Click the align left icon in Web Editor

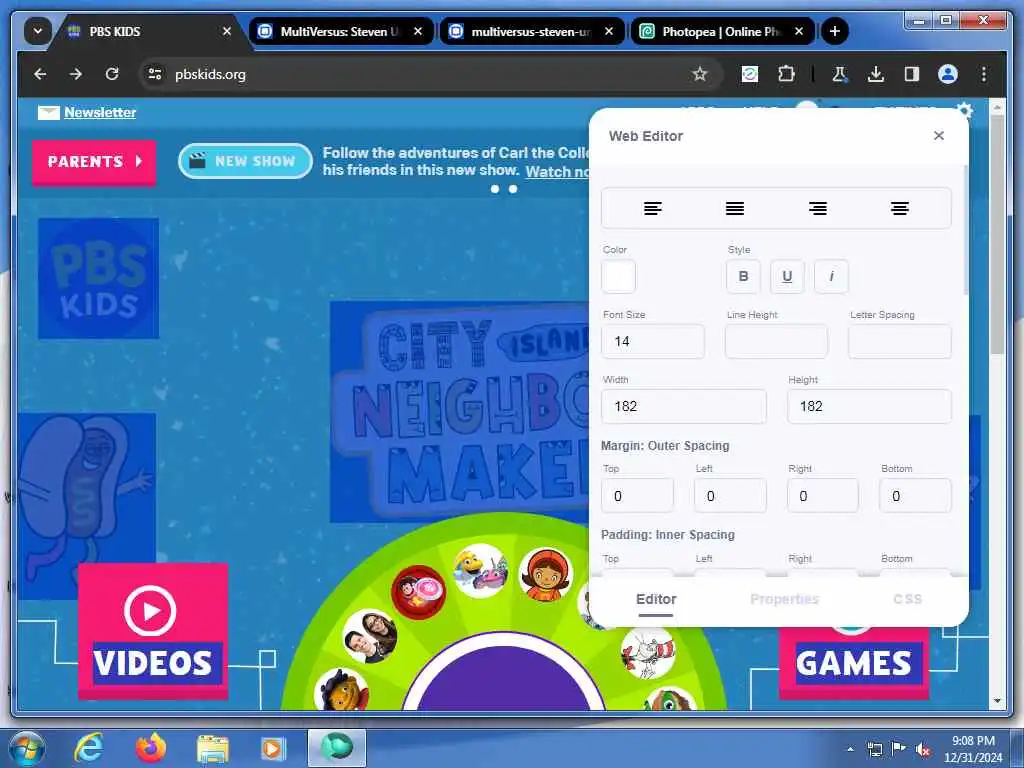[x=652, y=208]
